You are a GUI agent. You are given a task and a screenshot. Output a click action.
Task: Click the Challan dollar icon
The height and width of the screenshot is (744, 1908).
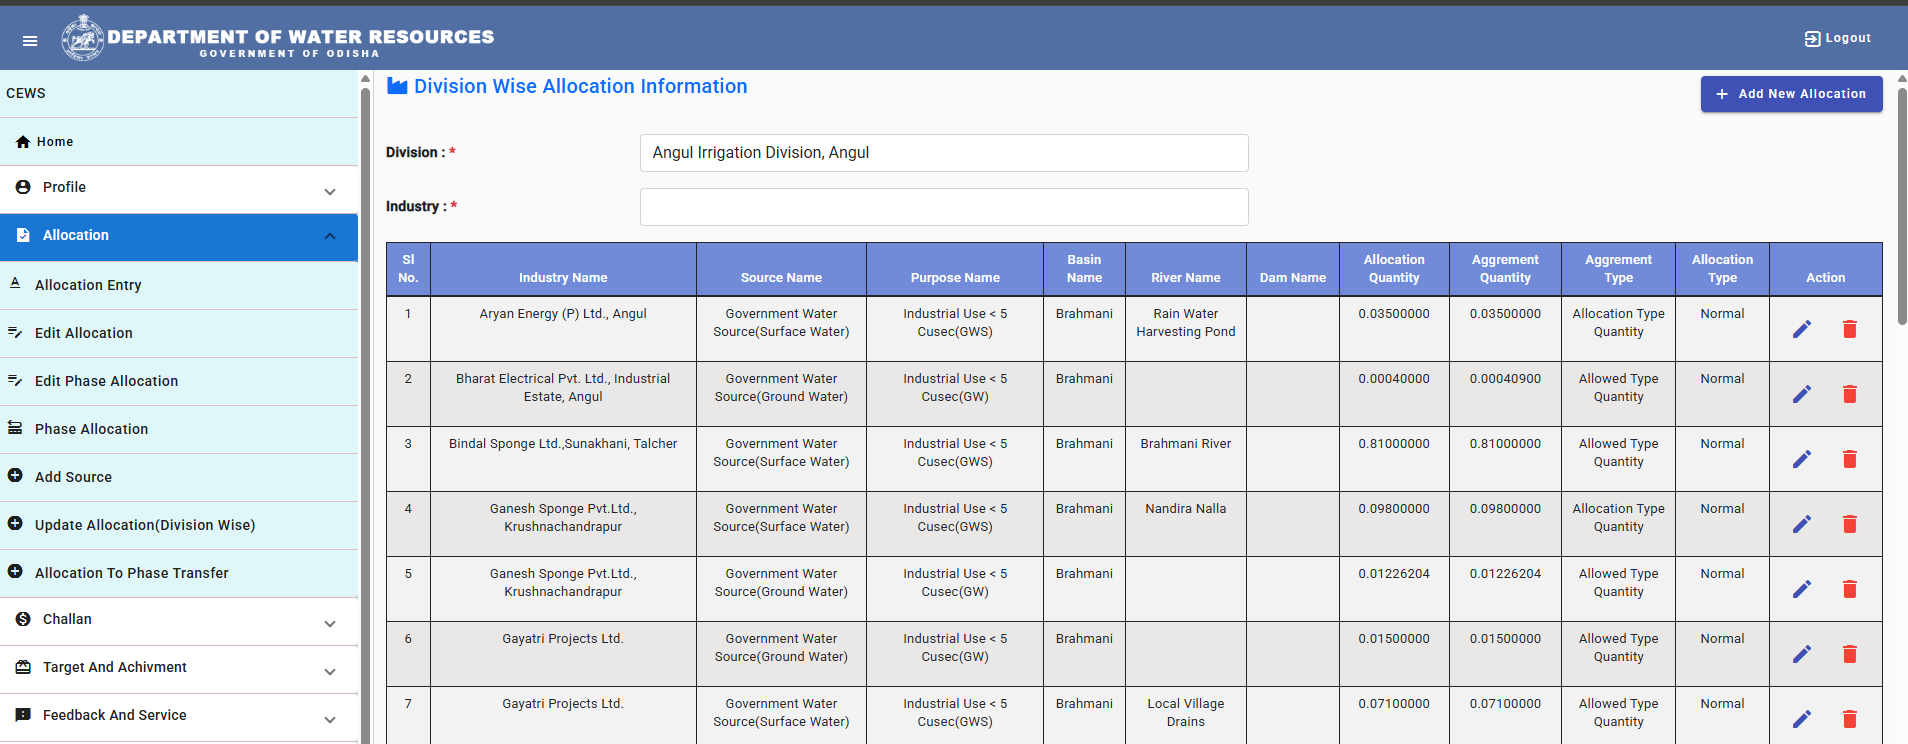pyautogui.click(x=23, y=619)
